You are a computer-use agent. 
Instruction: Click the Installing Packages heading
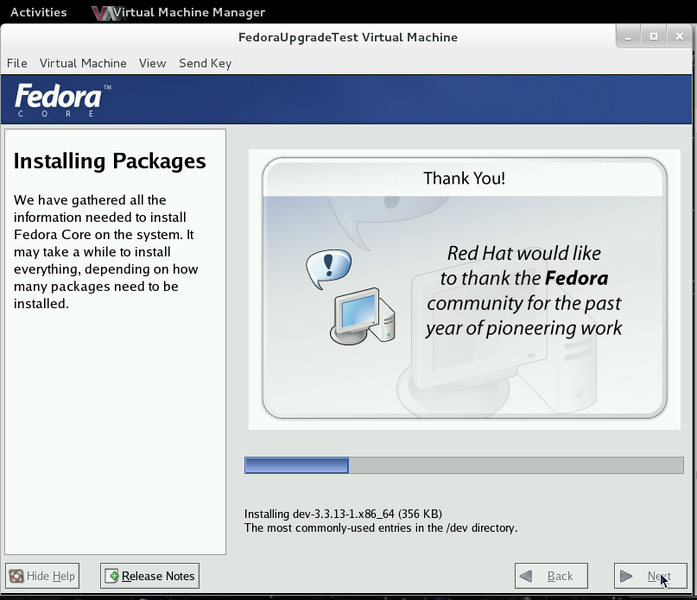[109, 161]
